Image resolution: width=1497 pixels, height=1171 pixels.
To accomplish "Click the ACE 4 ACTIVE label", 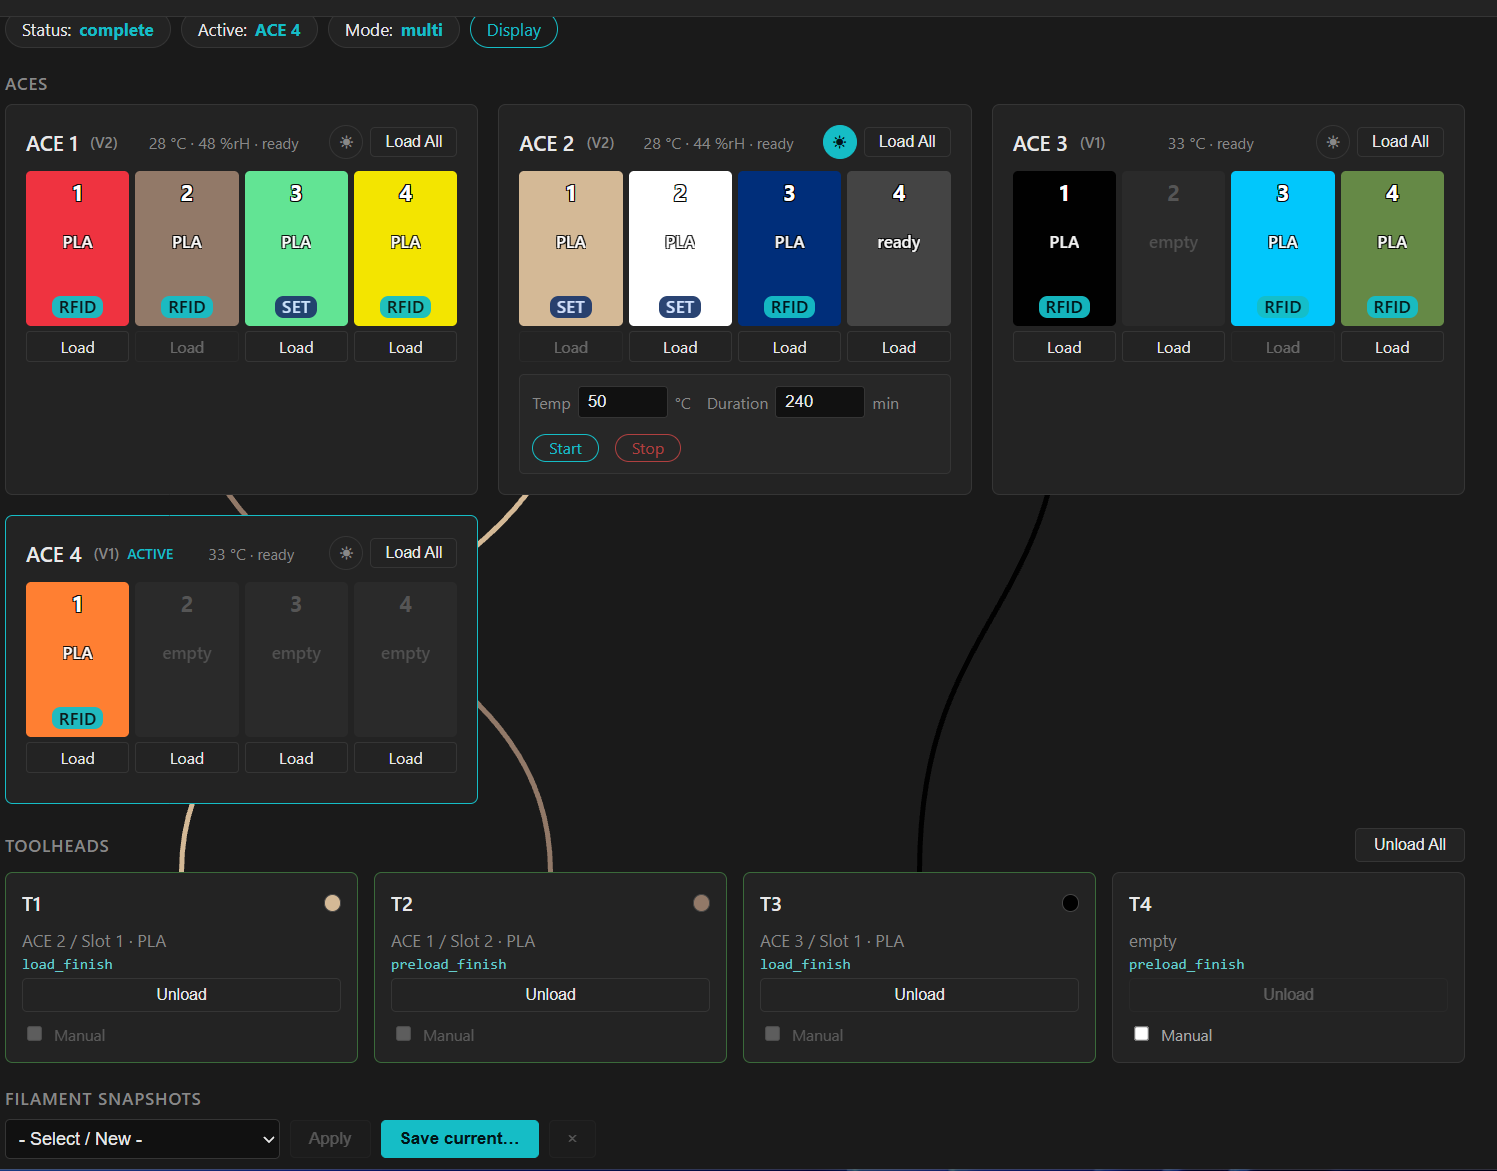I will pyautogui.click(x=150, y=554).
